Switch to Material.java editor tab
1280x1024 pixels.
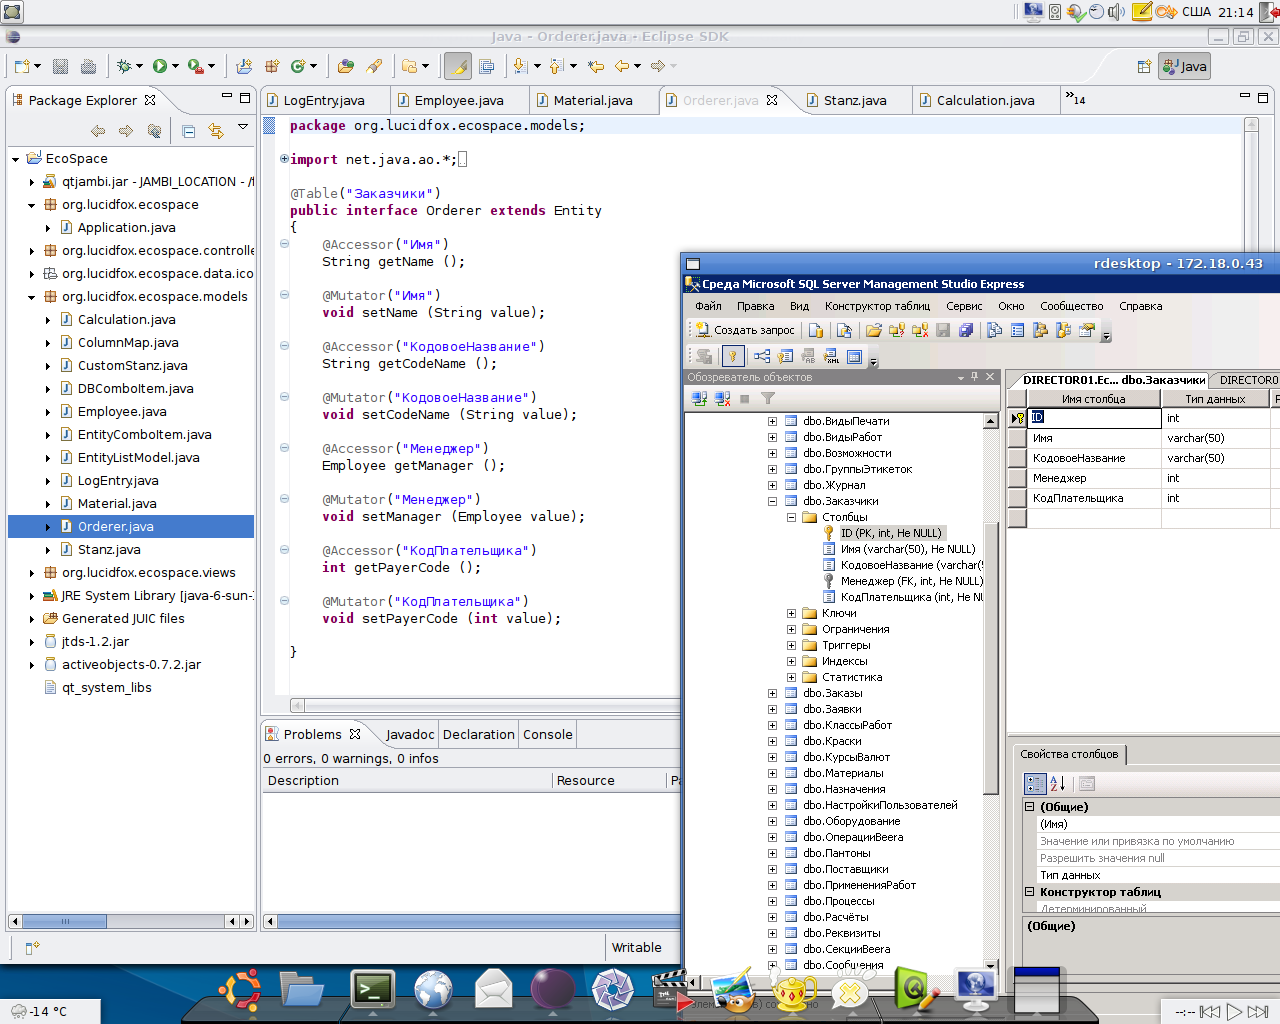tap(593, 100)
